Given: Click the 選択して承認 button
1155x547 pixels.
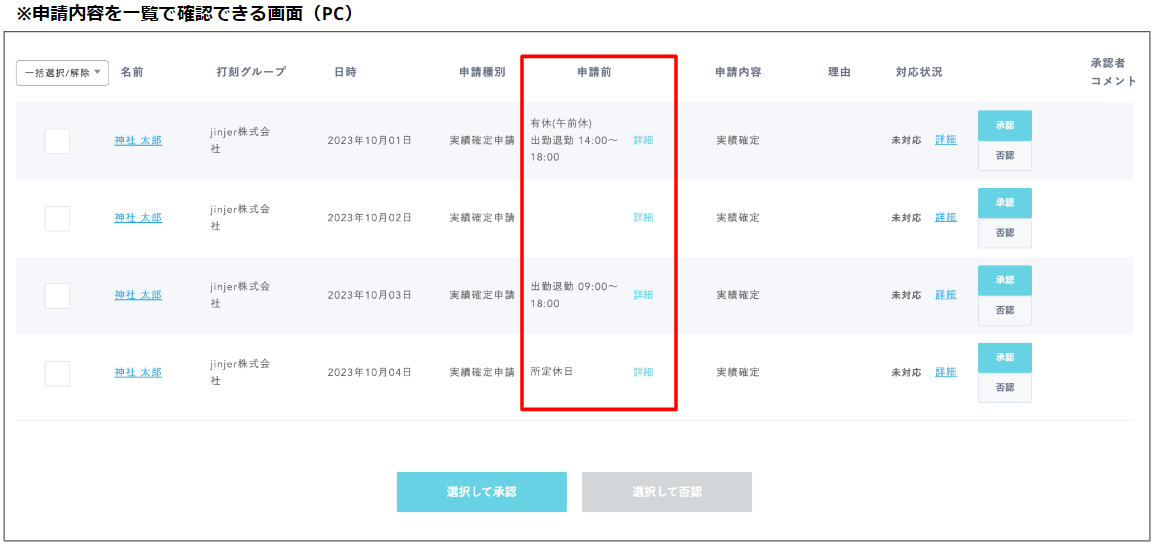Looking at the screenshot, I should [481, 492].
